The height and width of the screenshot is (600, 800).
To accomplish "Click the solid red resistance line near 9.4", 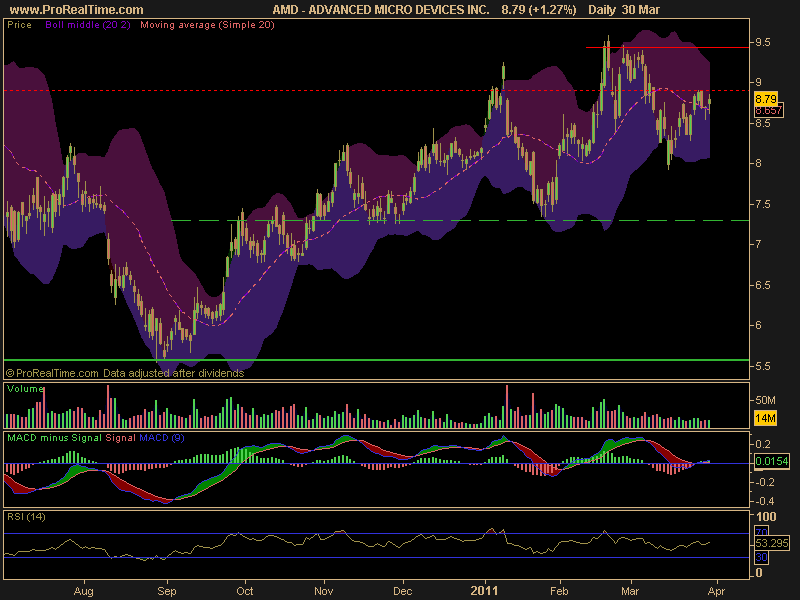I will [667, 47].
